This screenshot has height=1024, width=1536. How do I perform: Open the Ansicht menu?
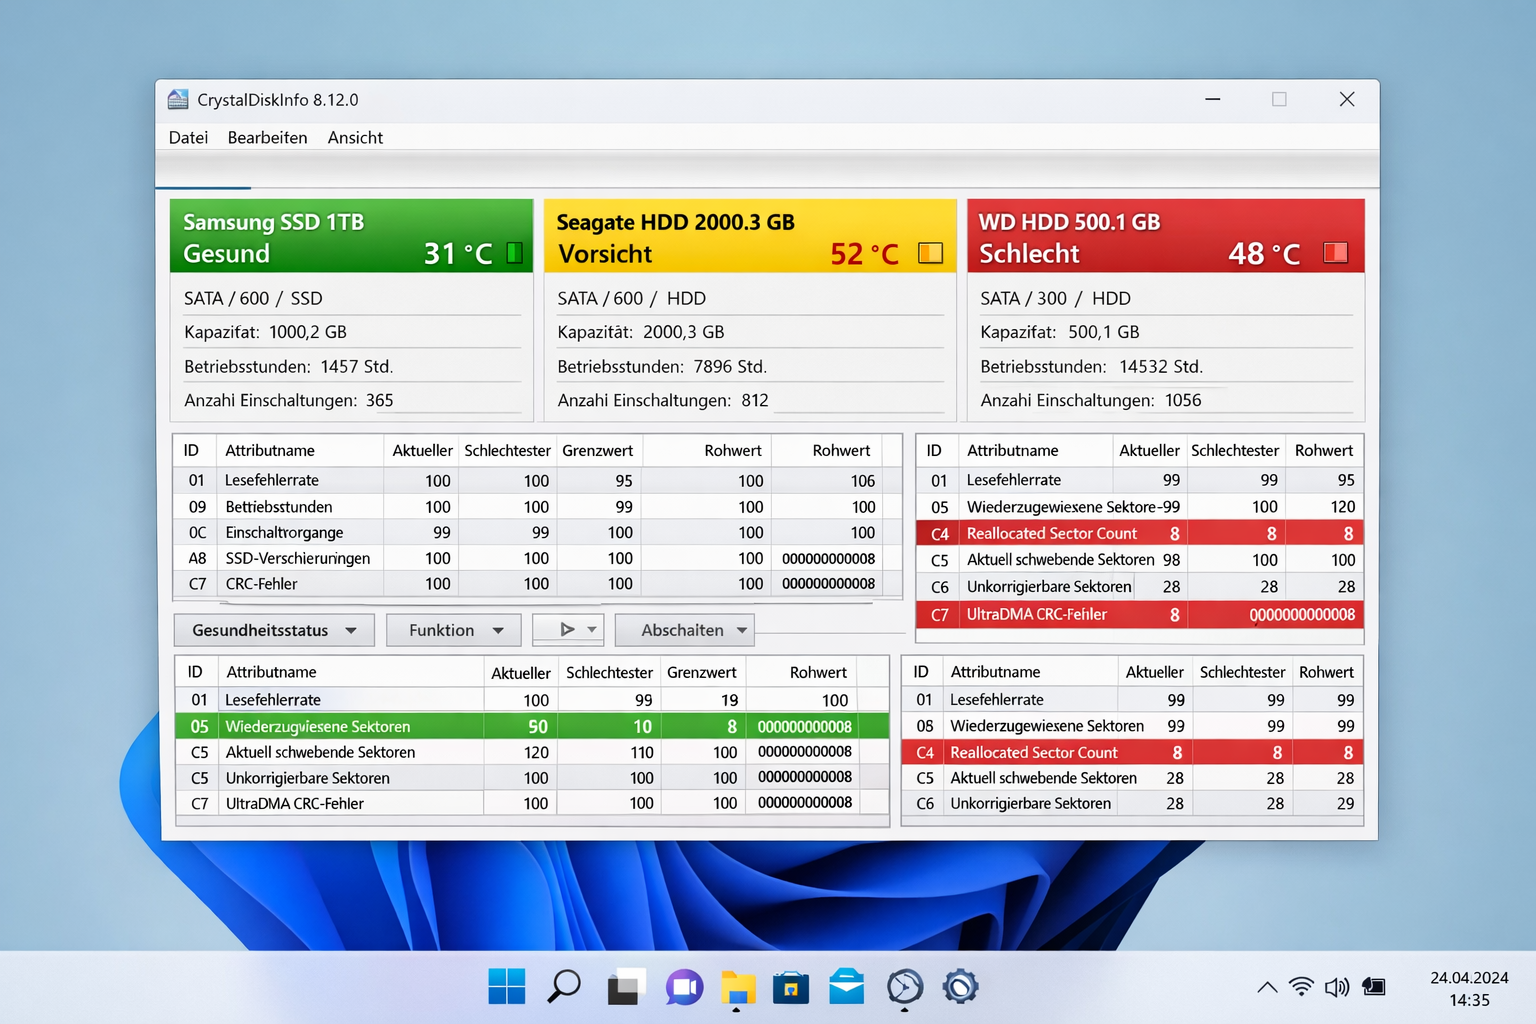click(355, 137)
